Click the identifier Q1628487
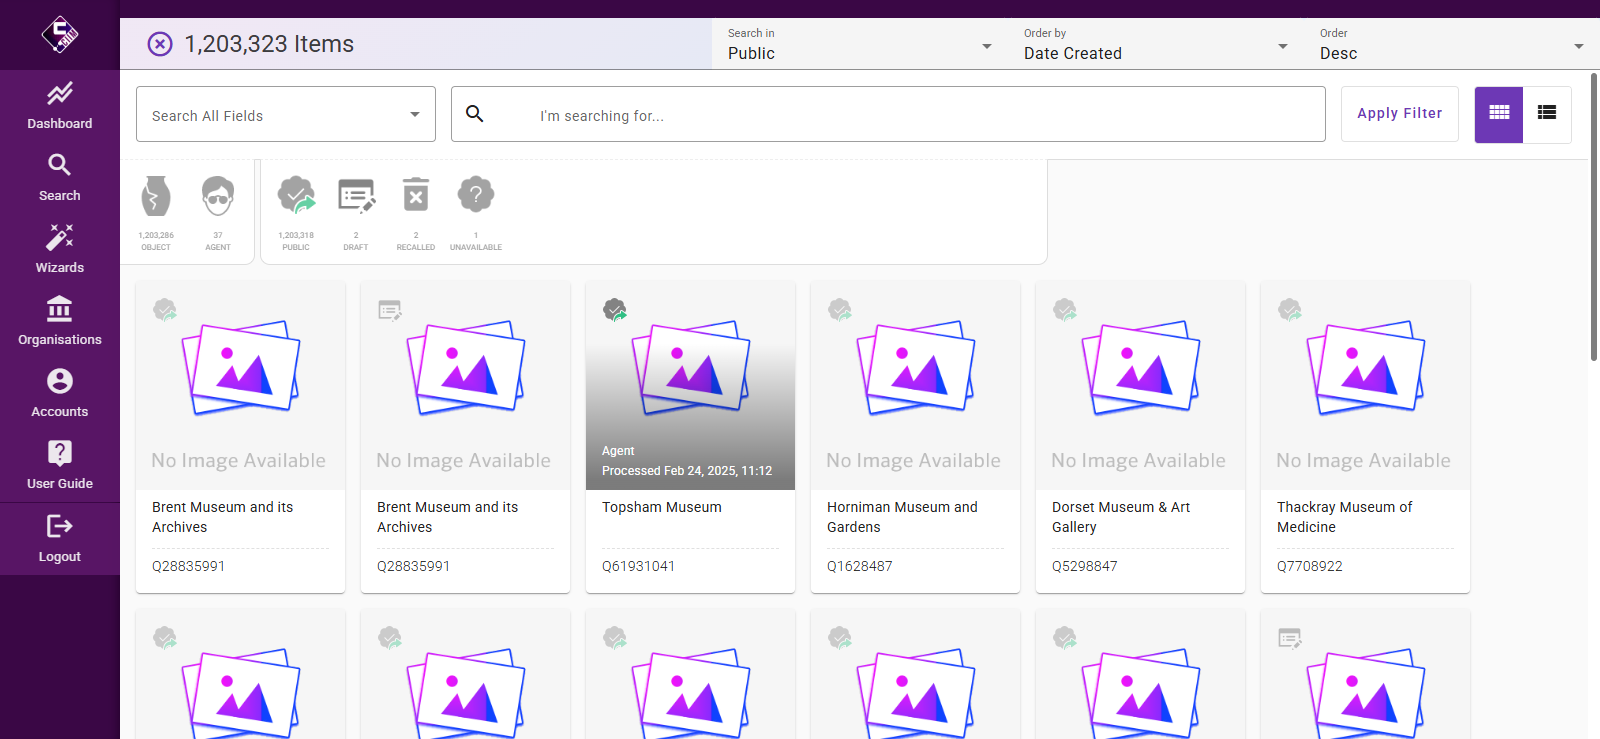Viewport: 1600px width, 739px height. tap(860, 566)
